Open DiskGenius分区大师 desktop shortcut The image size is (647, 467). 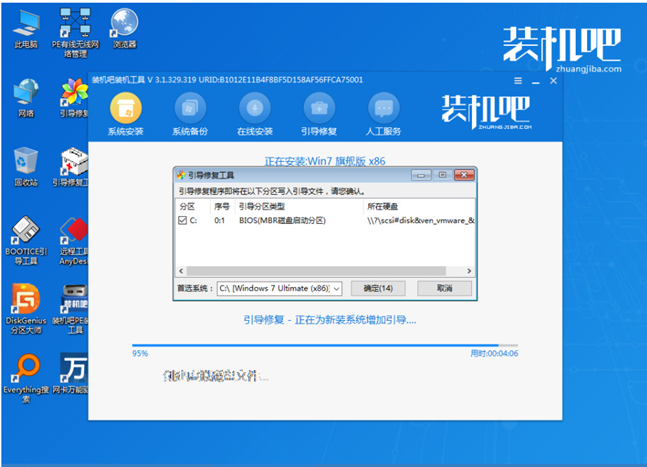tap(26, 309)
